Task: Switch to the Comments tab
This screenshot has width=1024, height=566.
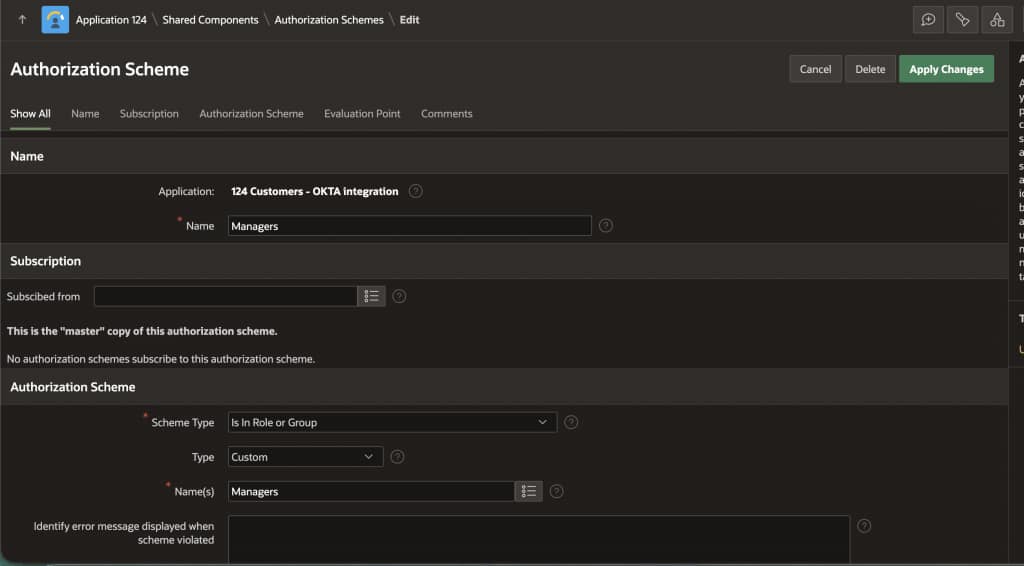Action: click(447, 114)
